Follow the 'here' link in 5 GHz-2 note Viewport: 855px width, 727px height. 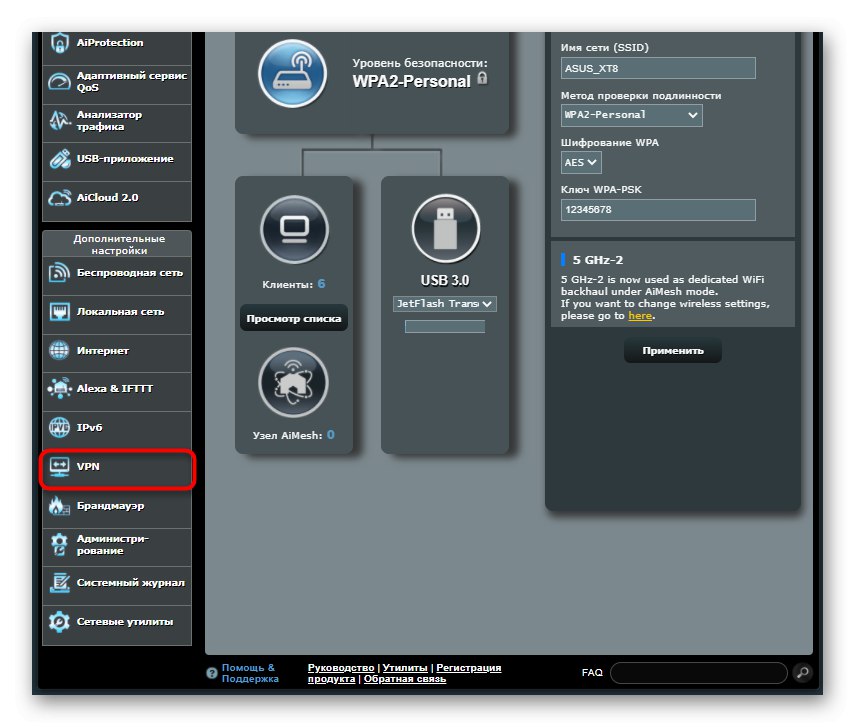point(640,316)
